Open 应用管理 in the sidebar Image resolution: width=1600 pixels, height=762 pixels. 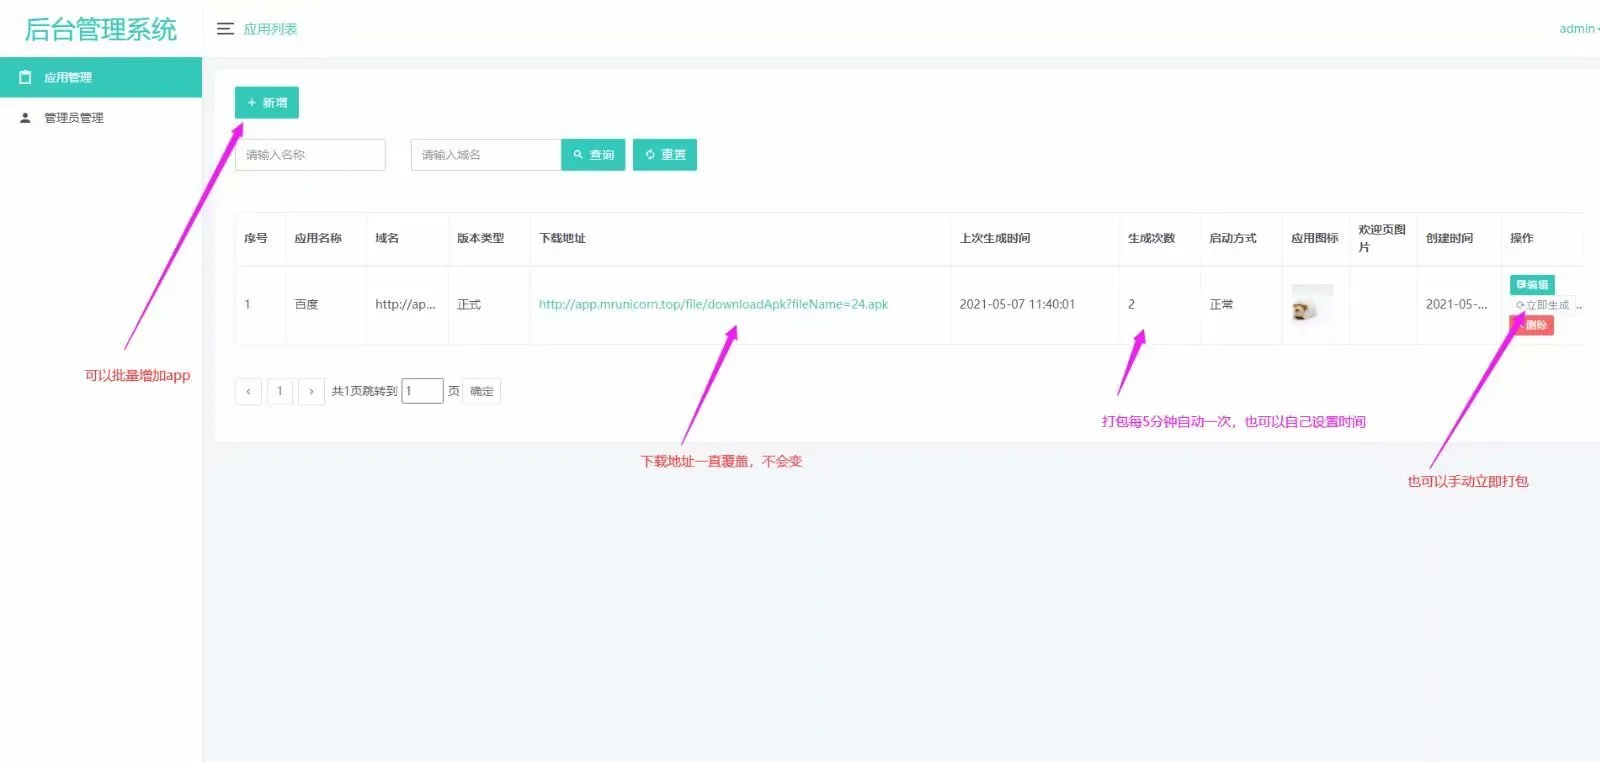(68, 77)
